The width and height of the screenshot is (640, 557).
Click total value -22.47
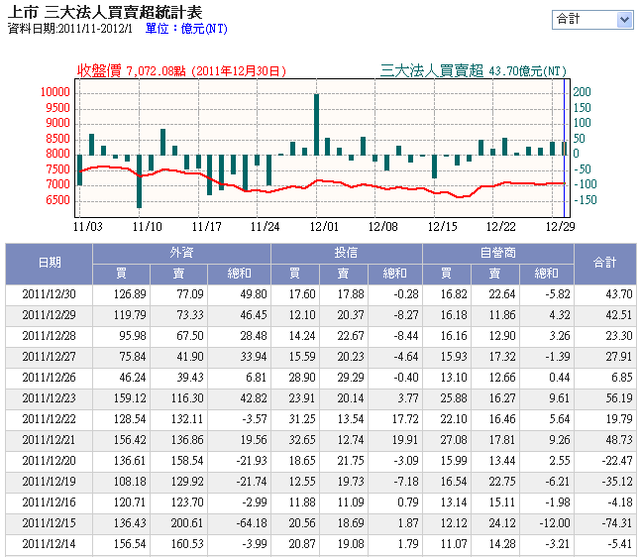(x=617, y=461)
